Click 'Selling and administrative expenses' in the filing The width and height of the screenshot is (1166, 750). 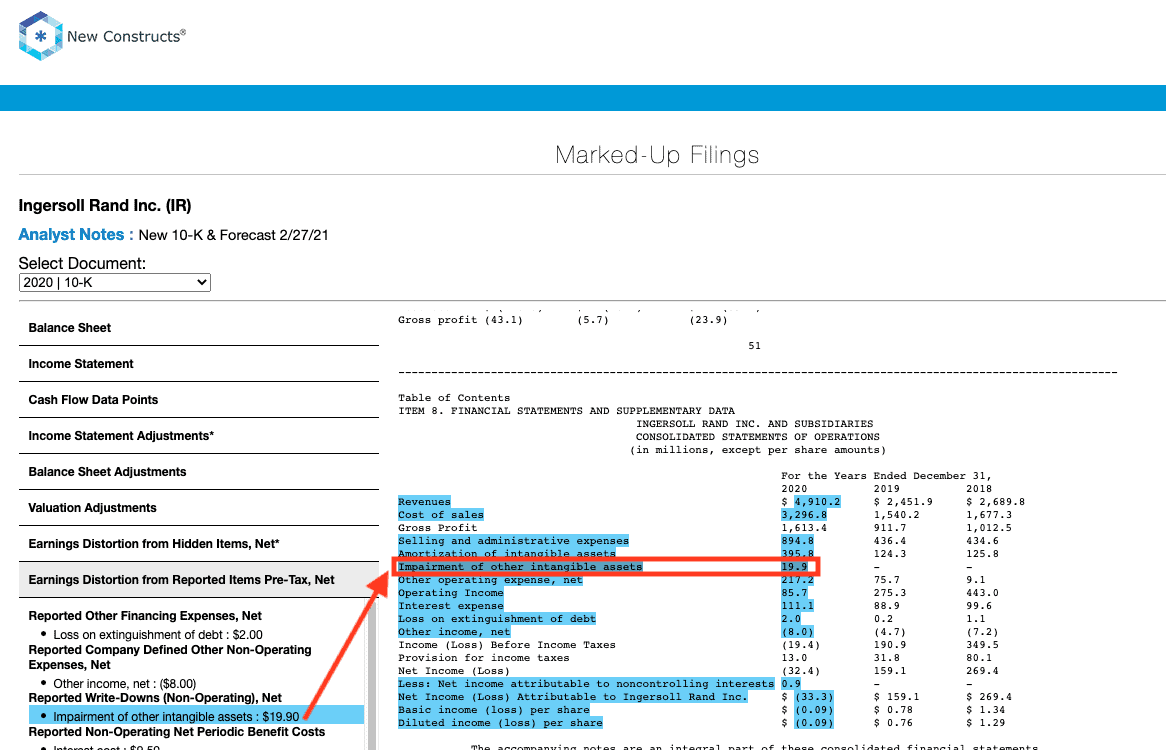point(513,540)
